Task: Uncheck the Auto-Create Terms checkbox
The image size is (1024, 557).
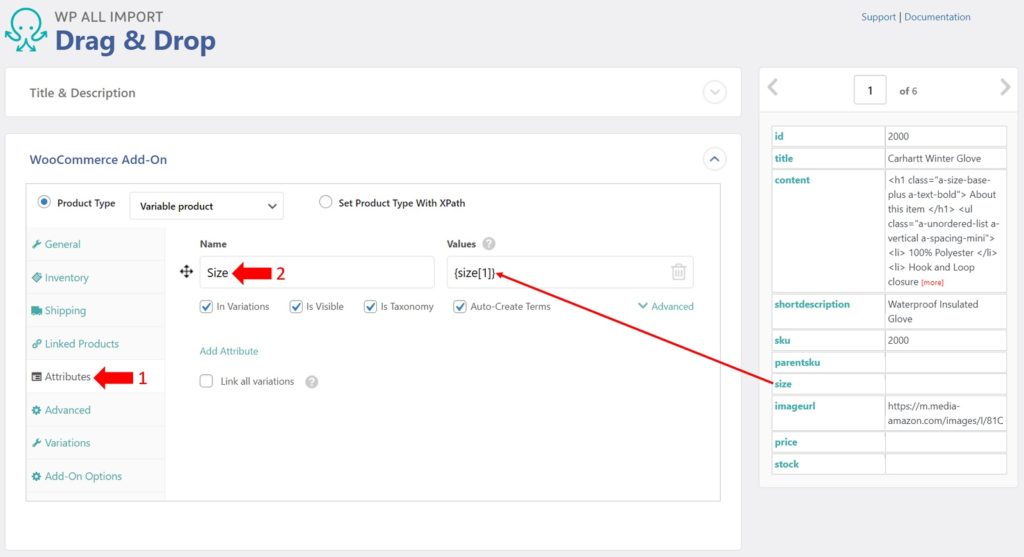Action: tap(460, 306)
